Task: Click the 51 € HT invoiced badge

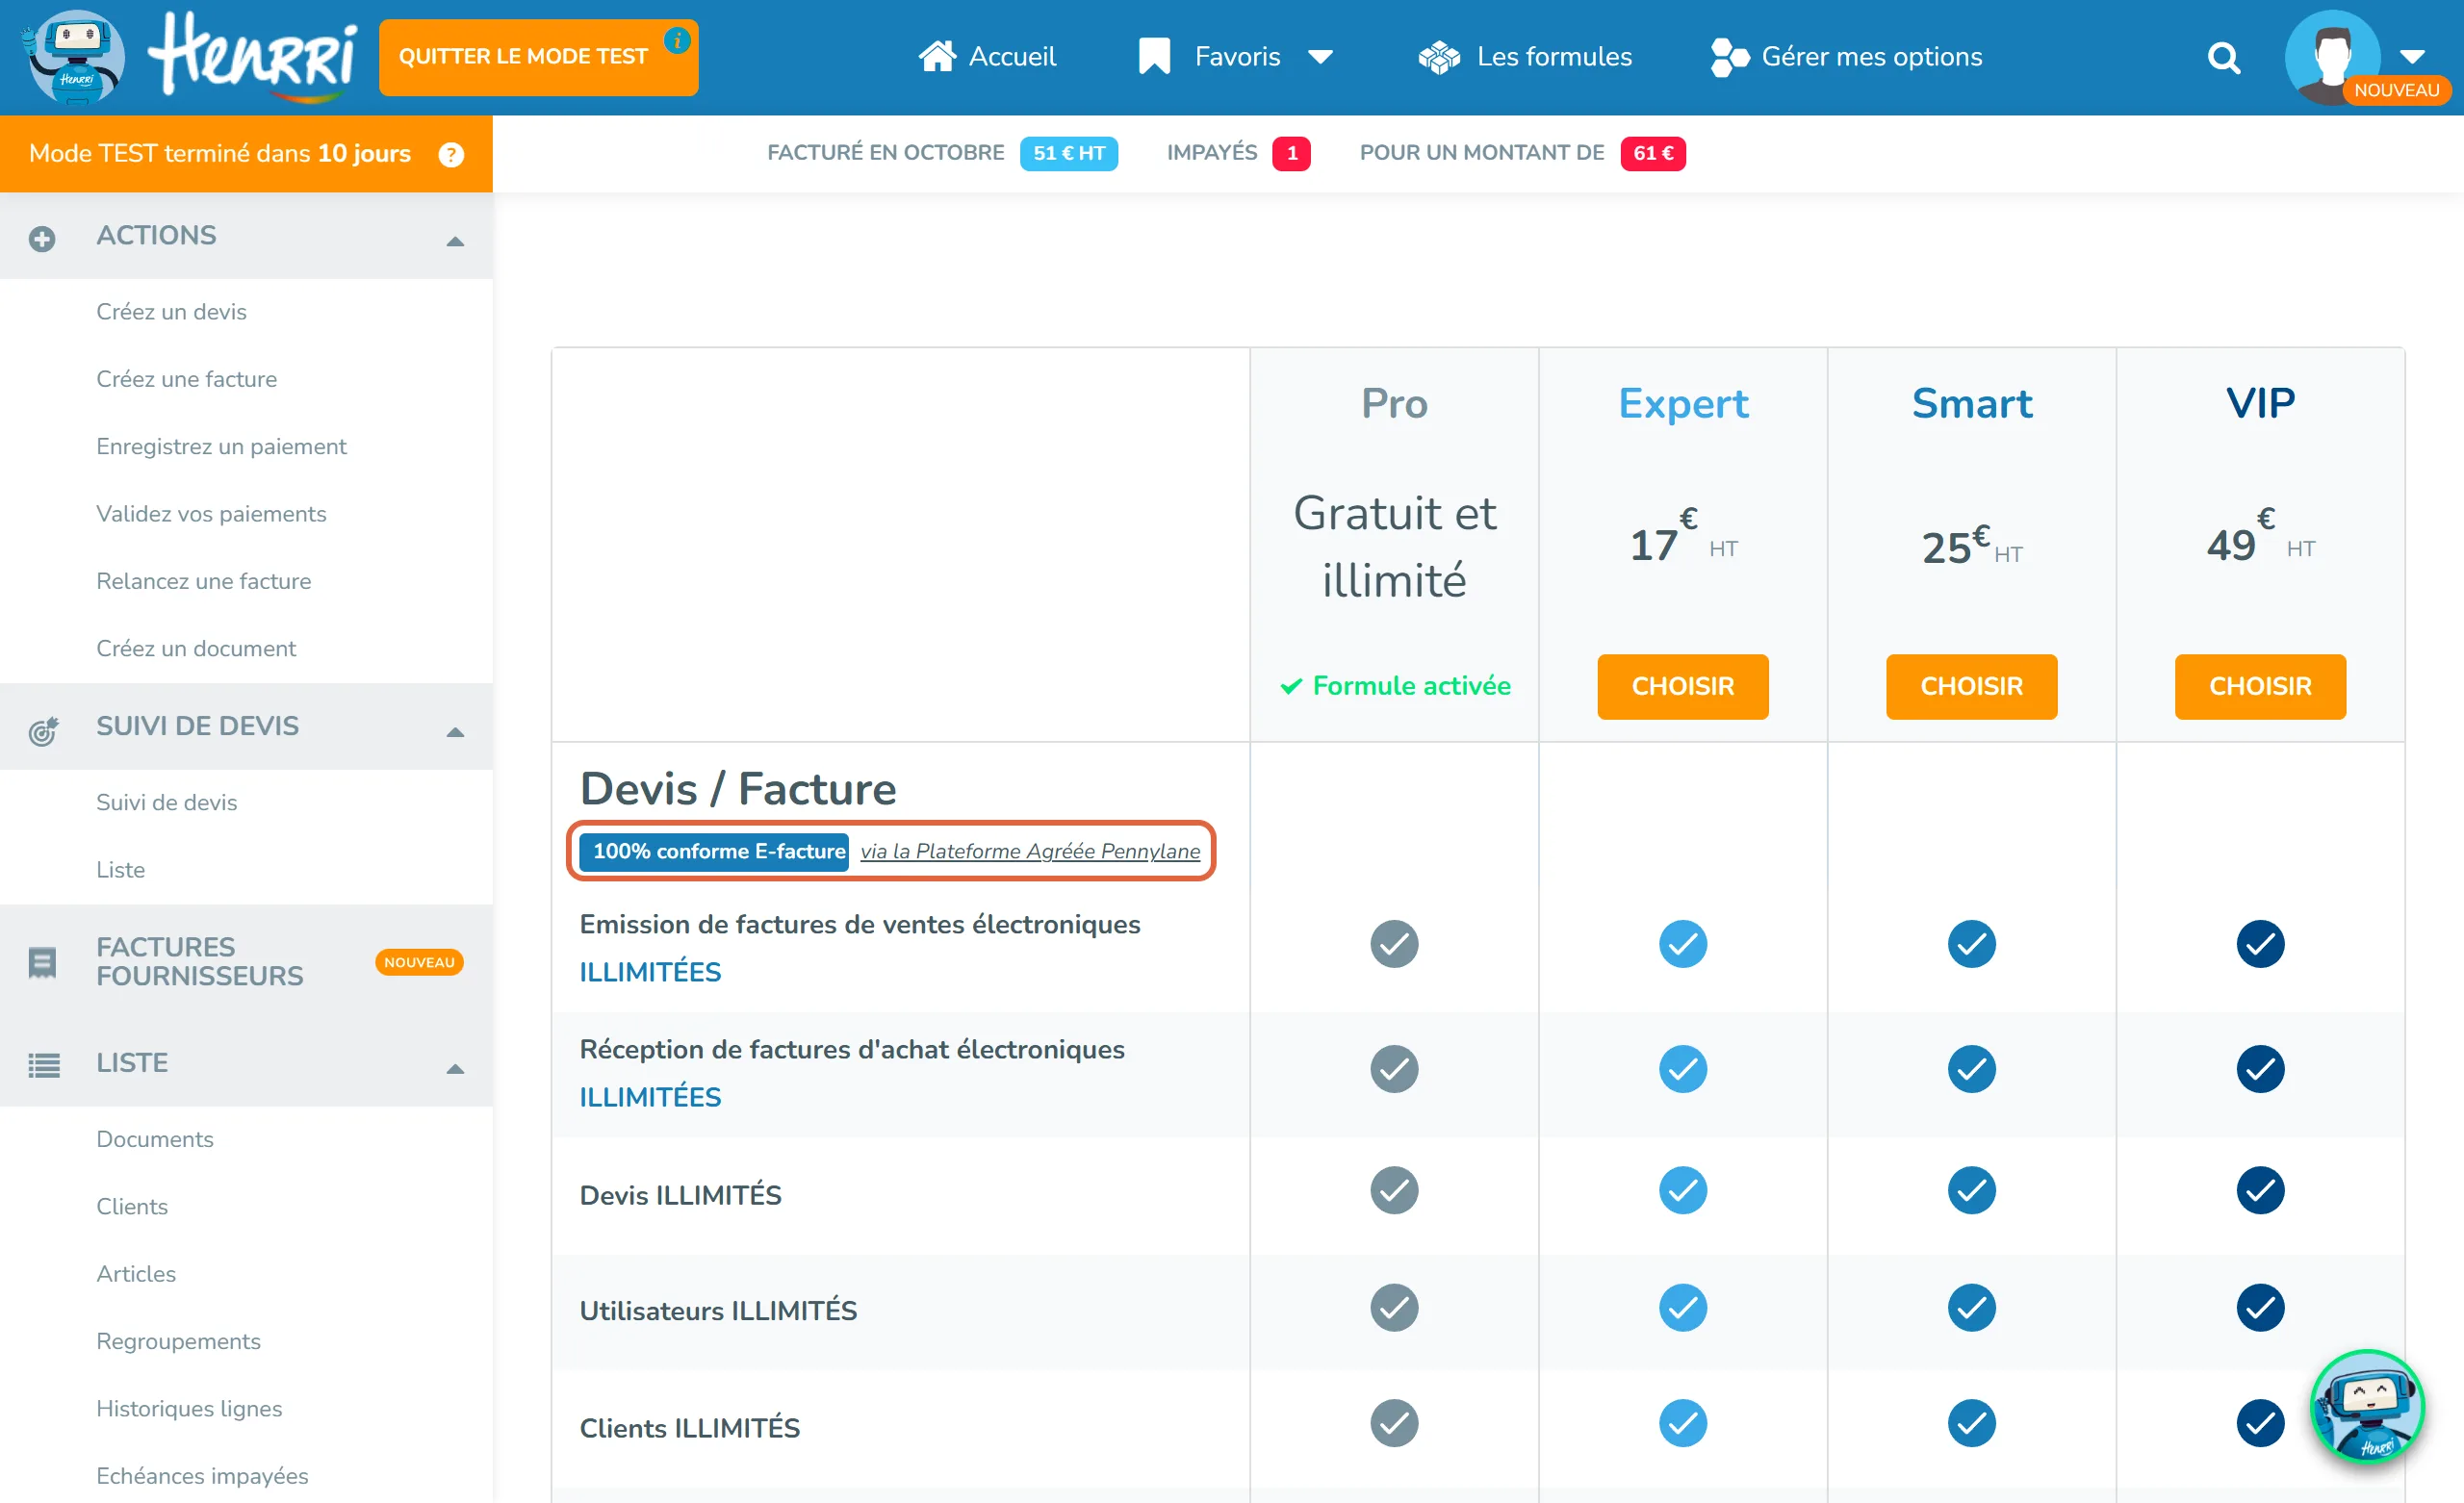Action: 1068,153
